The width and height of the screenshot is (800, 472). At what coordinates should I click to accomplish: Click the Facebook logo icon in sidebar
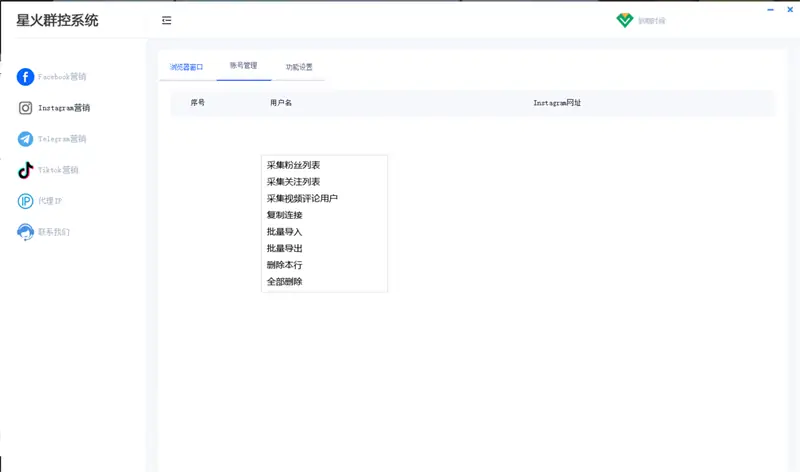(26, 77)
